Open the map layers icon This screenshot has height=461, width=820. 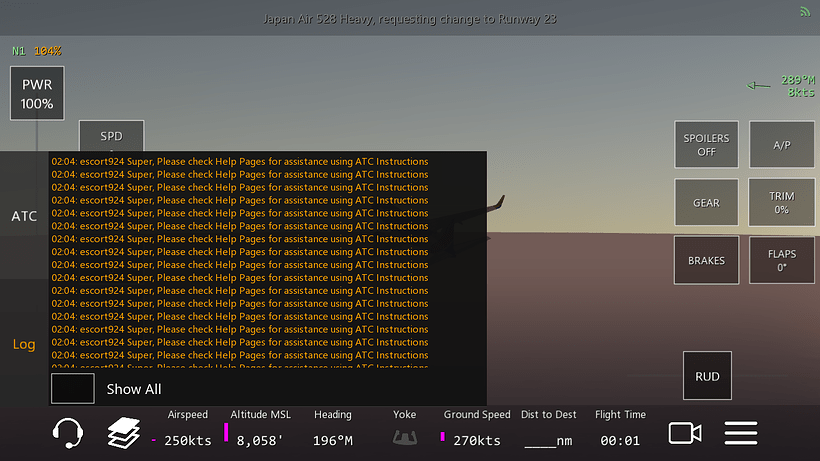123,433
